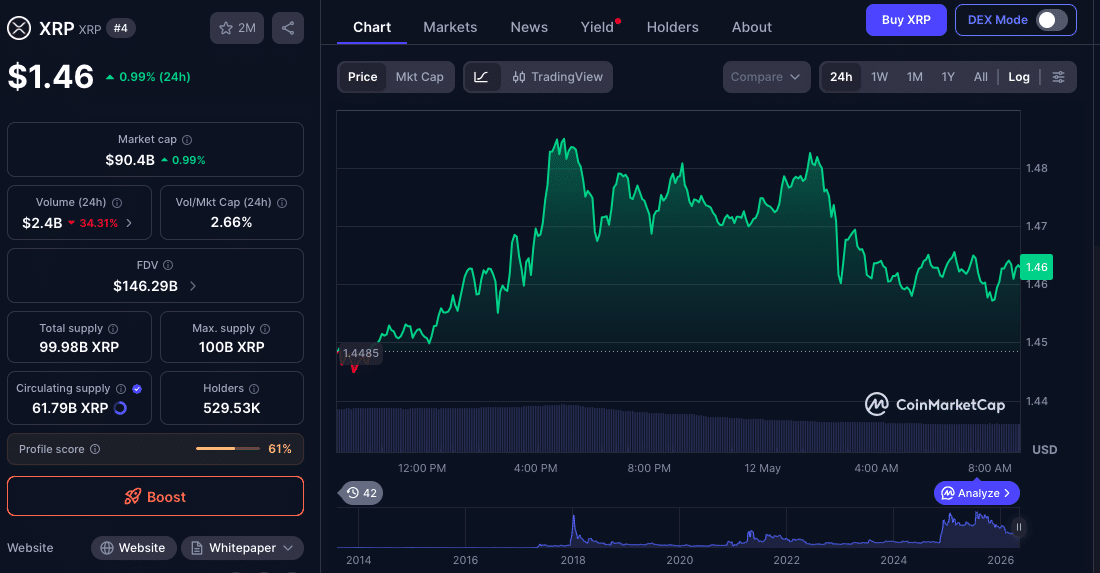This screenshot has width=1100, height=573.
Task: Click the $1.46 price heading
Action: 51,76
